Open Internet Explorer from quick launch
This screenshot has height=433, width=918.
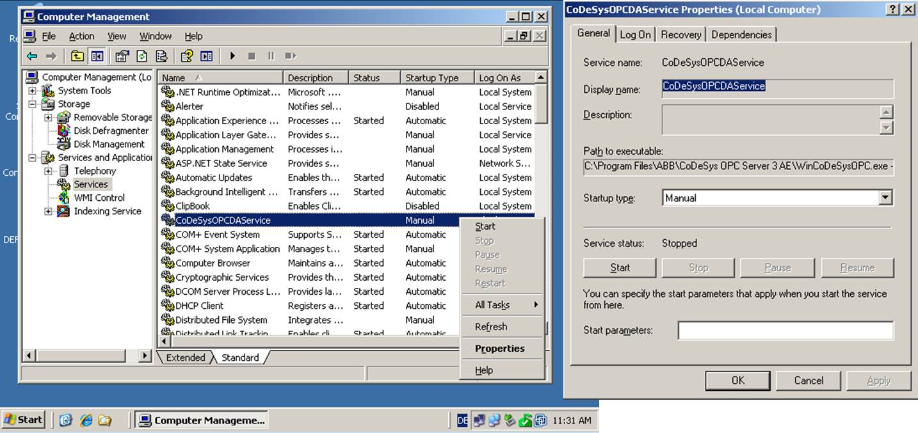coord(86,420)
